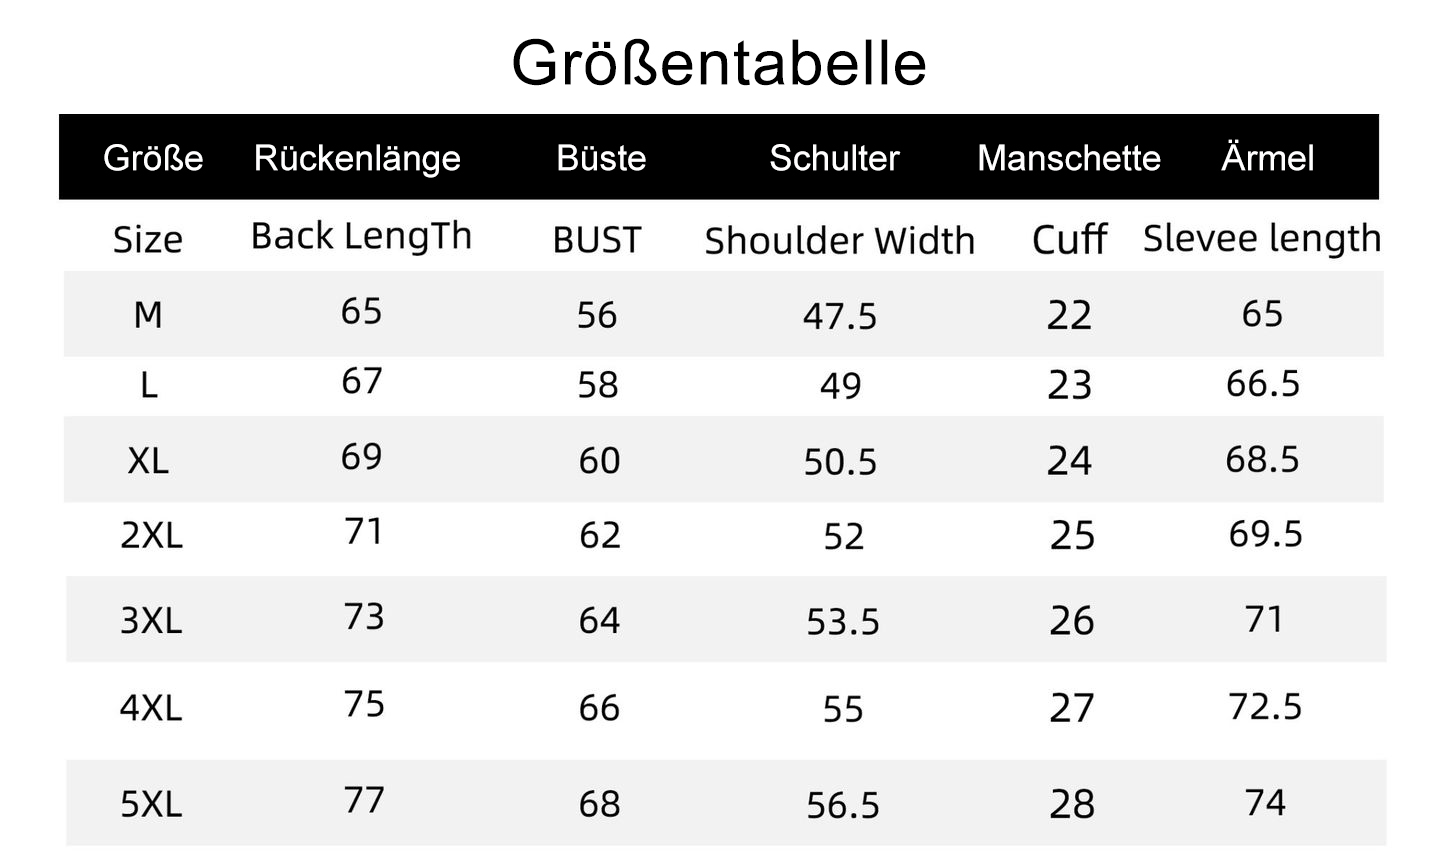Click the Büste column header

coord(601,158)
